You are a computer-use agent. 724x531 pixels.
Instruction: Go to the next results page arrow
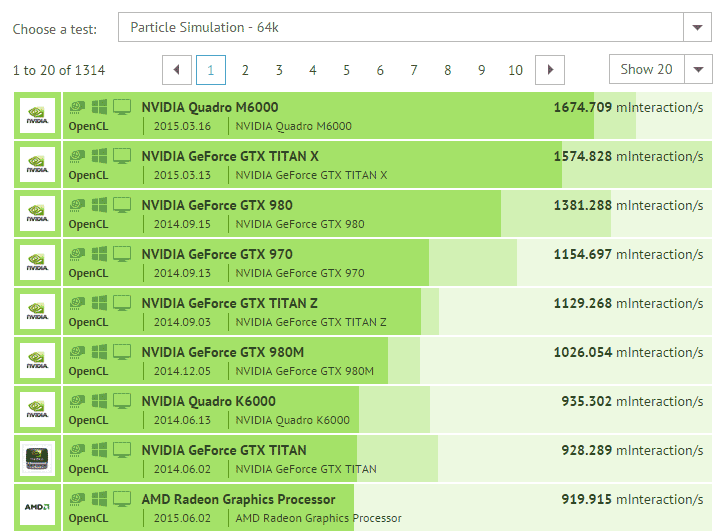point(550,70)
